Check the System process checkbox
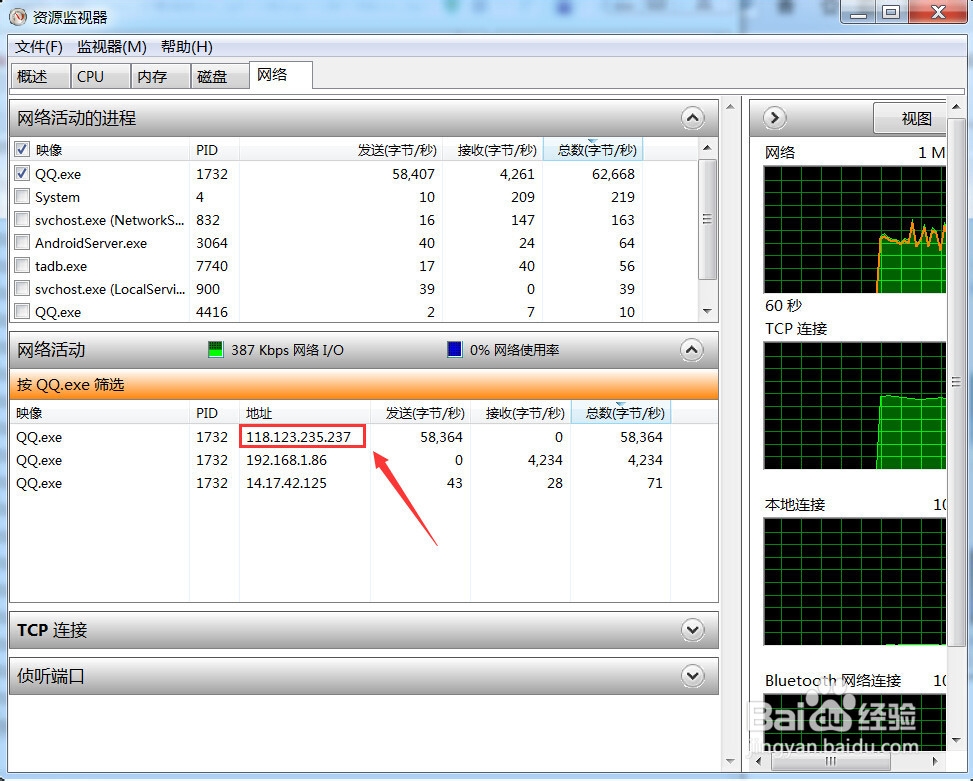The height and width of the screenshot is (781, 973). (22, 197)
